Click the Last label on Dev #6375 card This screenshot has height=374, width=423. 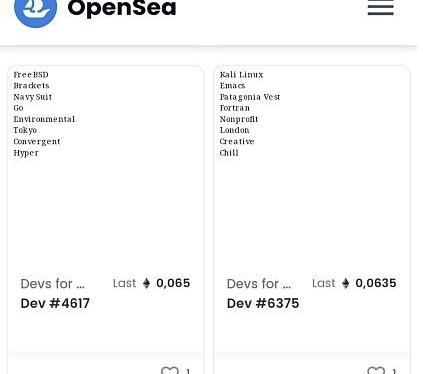click(324, 283)
